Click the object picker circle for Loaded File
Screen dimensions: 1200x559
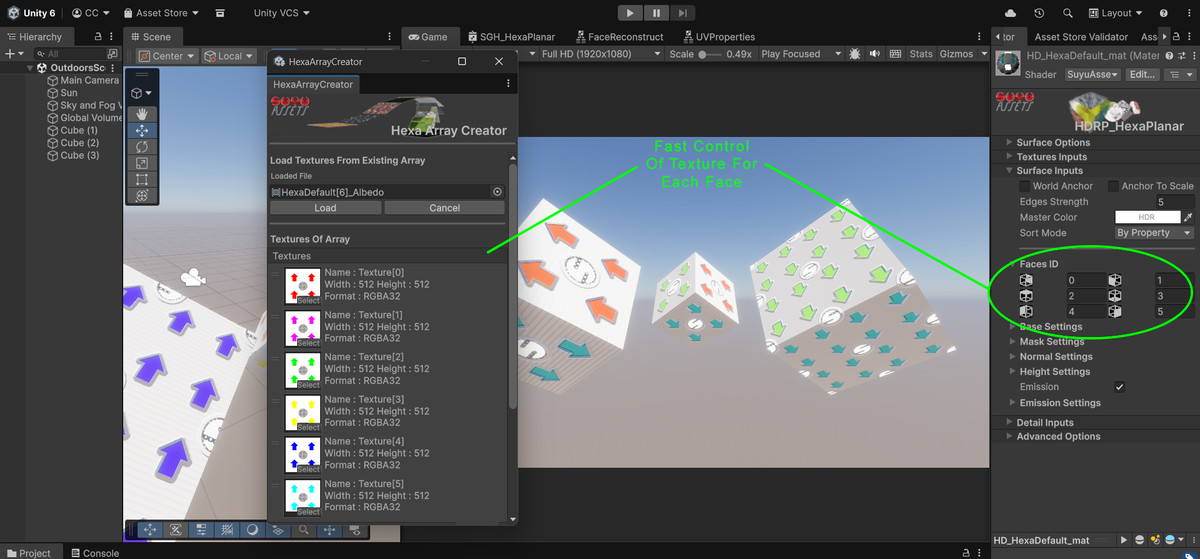(x=497, y=191)
